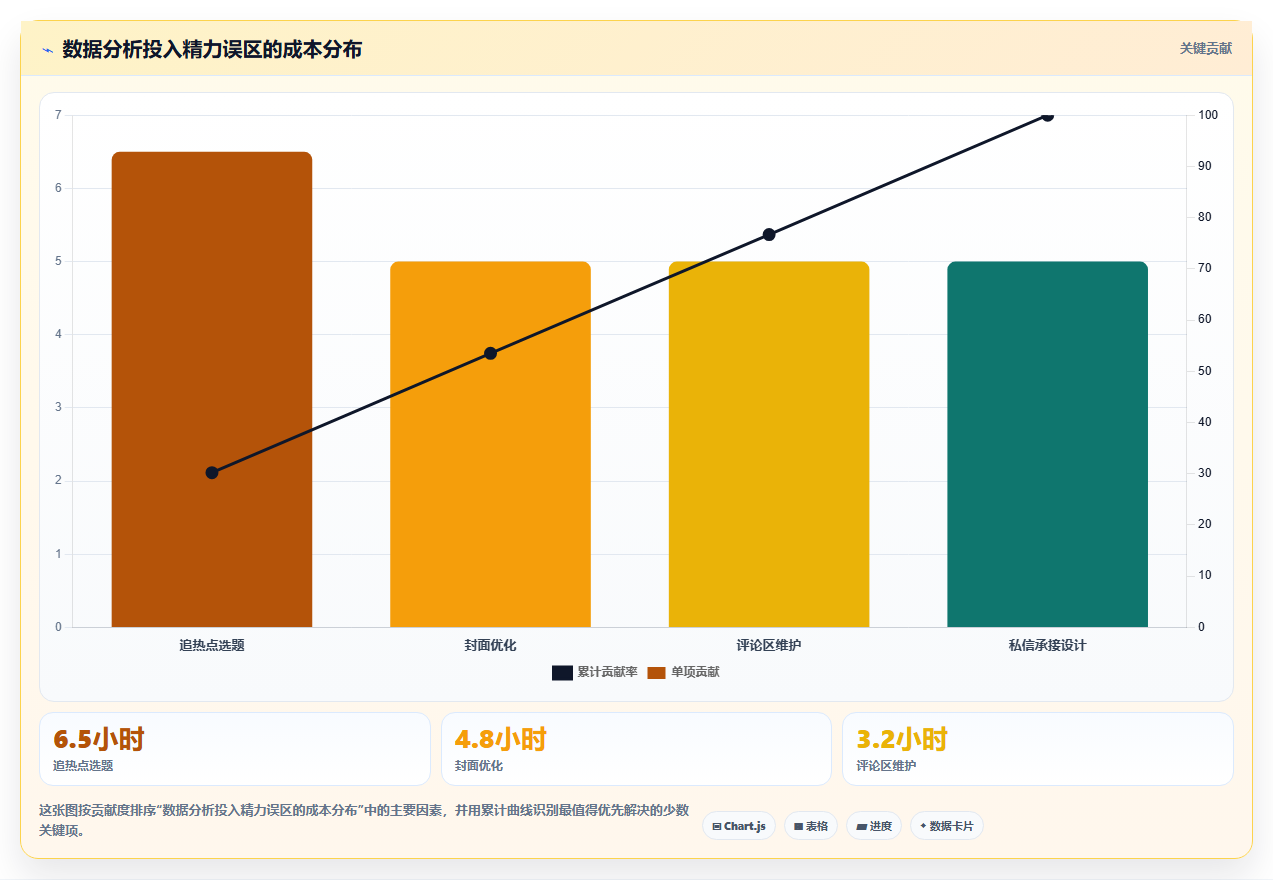Click the cumulative line point above 评论区维护
This screenshot has width=1273, height=880.
769,234
